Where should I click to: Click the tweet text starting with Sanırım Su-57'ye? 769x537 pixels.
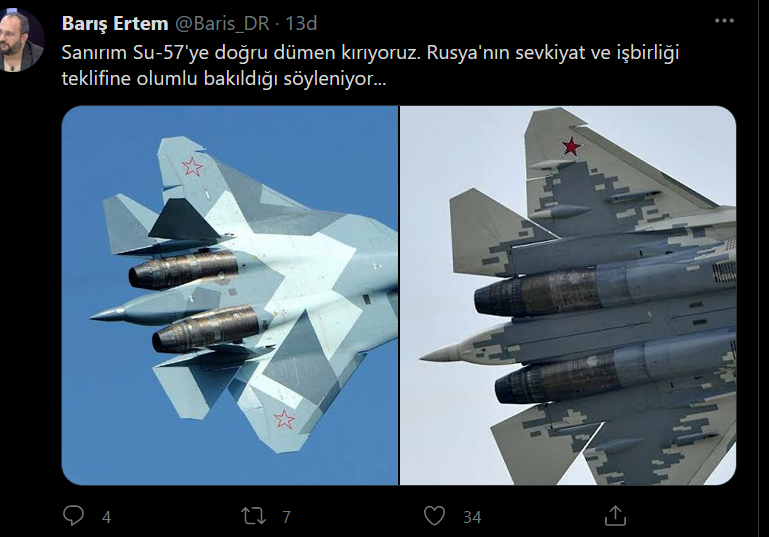coord(370,65)
